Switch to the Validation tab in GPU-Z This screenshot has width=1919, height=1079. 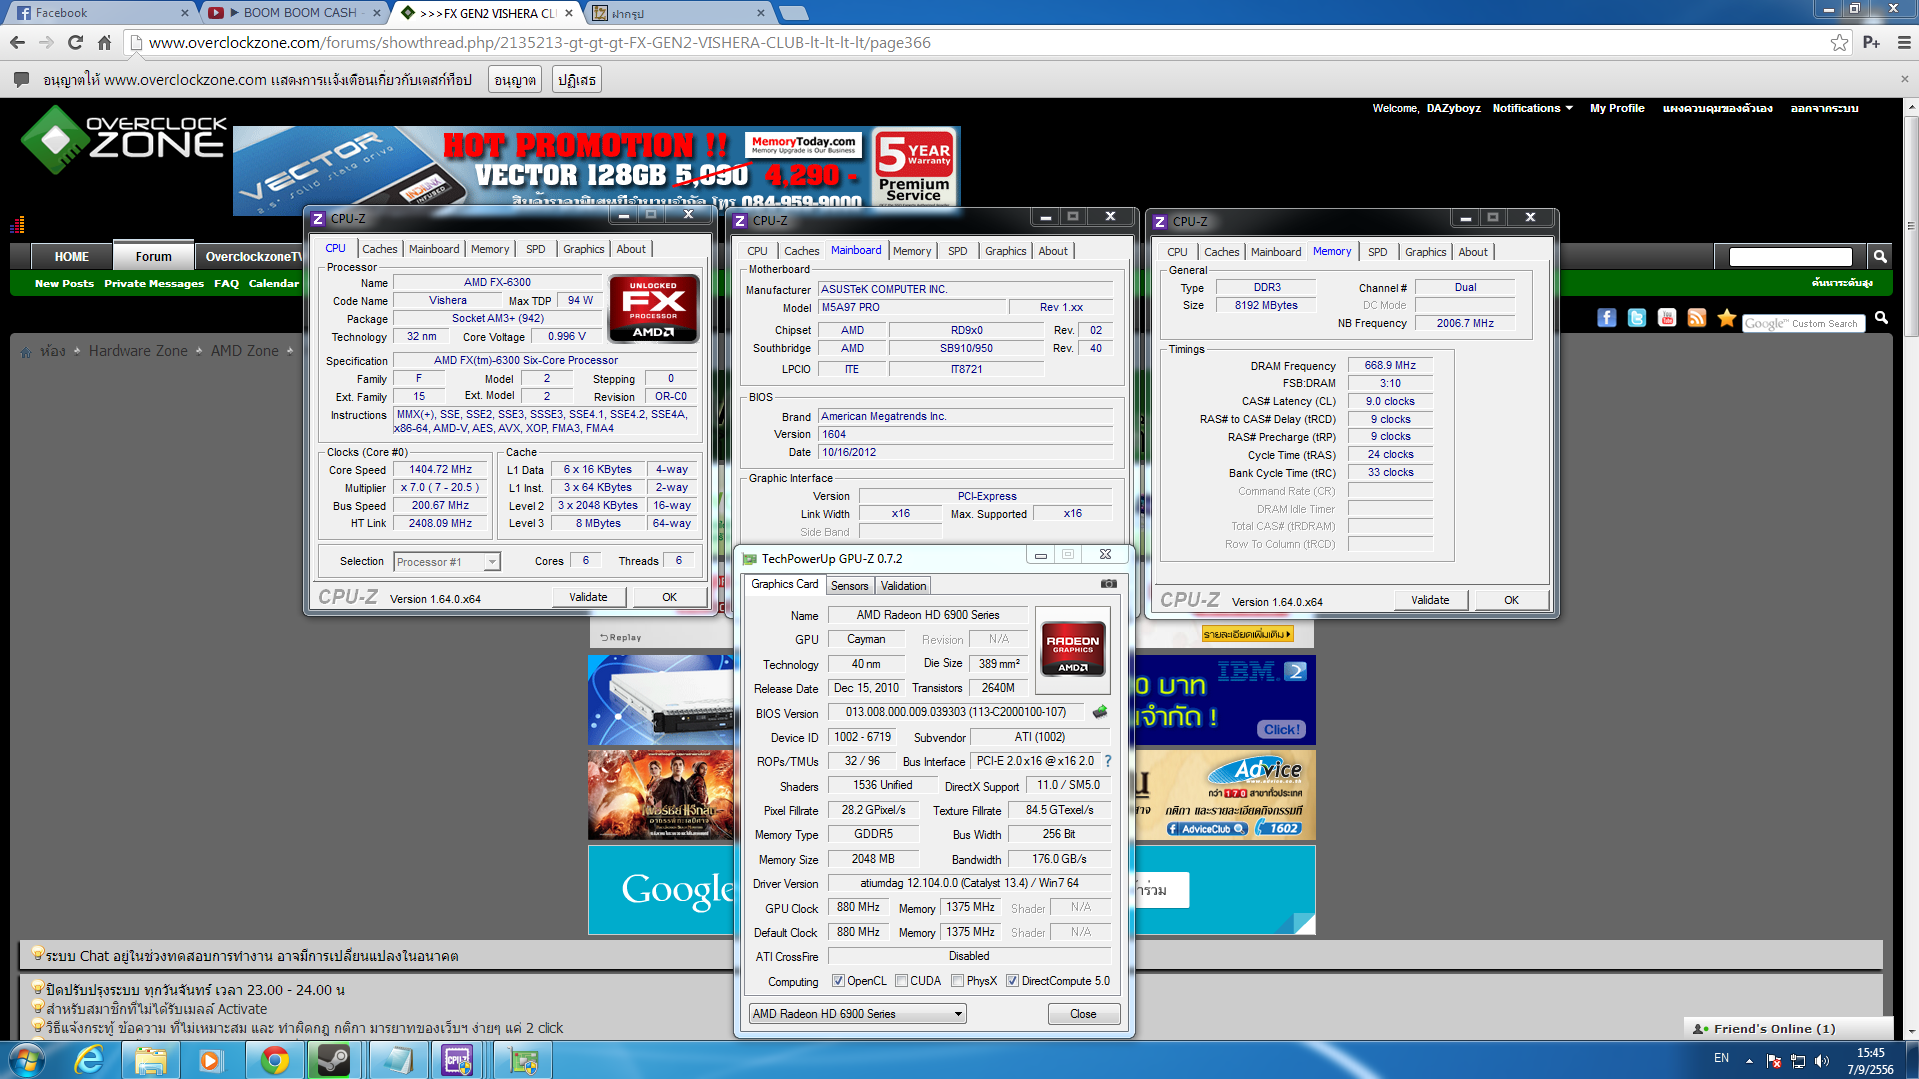904,586
